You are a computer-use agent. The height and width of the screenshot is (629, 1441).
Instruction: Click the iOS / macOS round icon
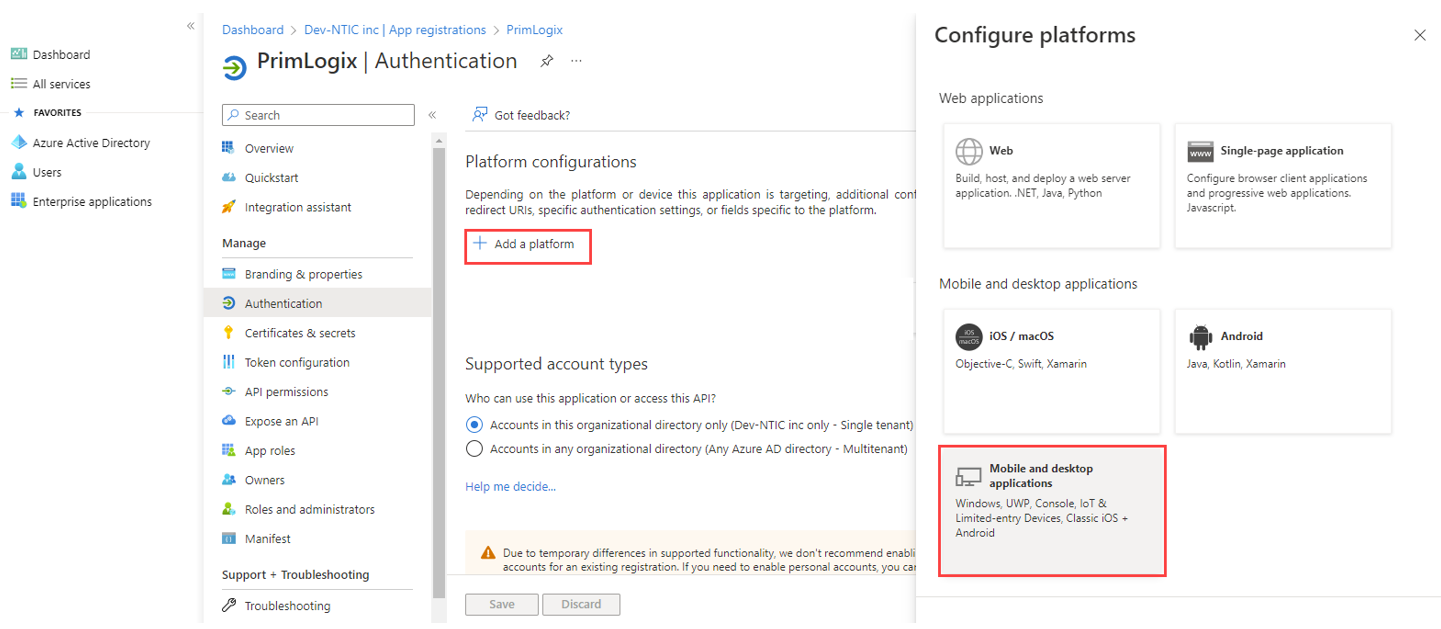(969, 336)
